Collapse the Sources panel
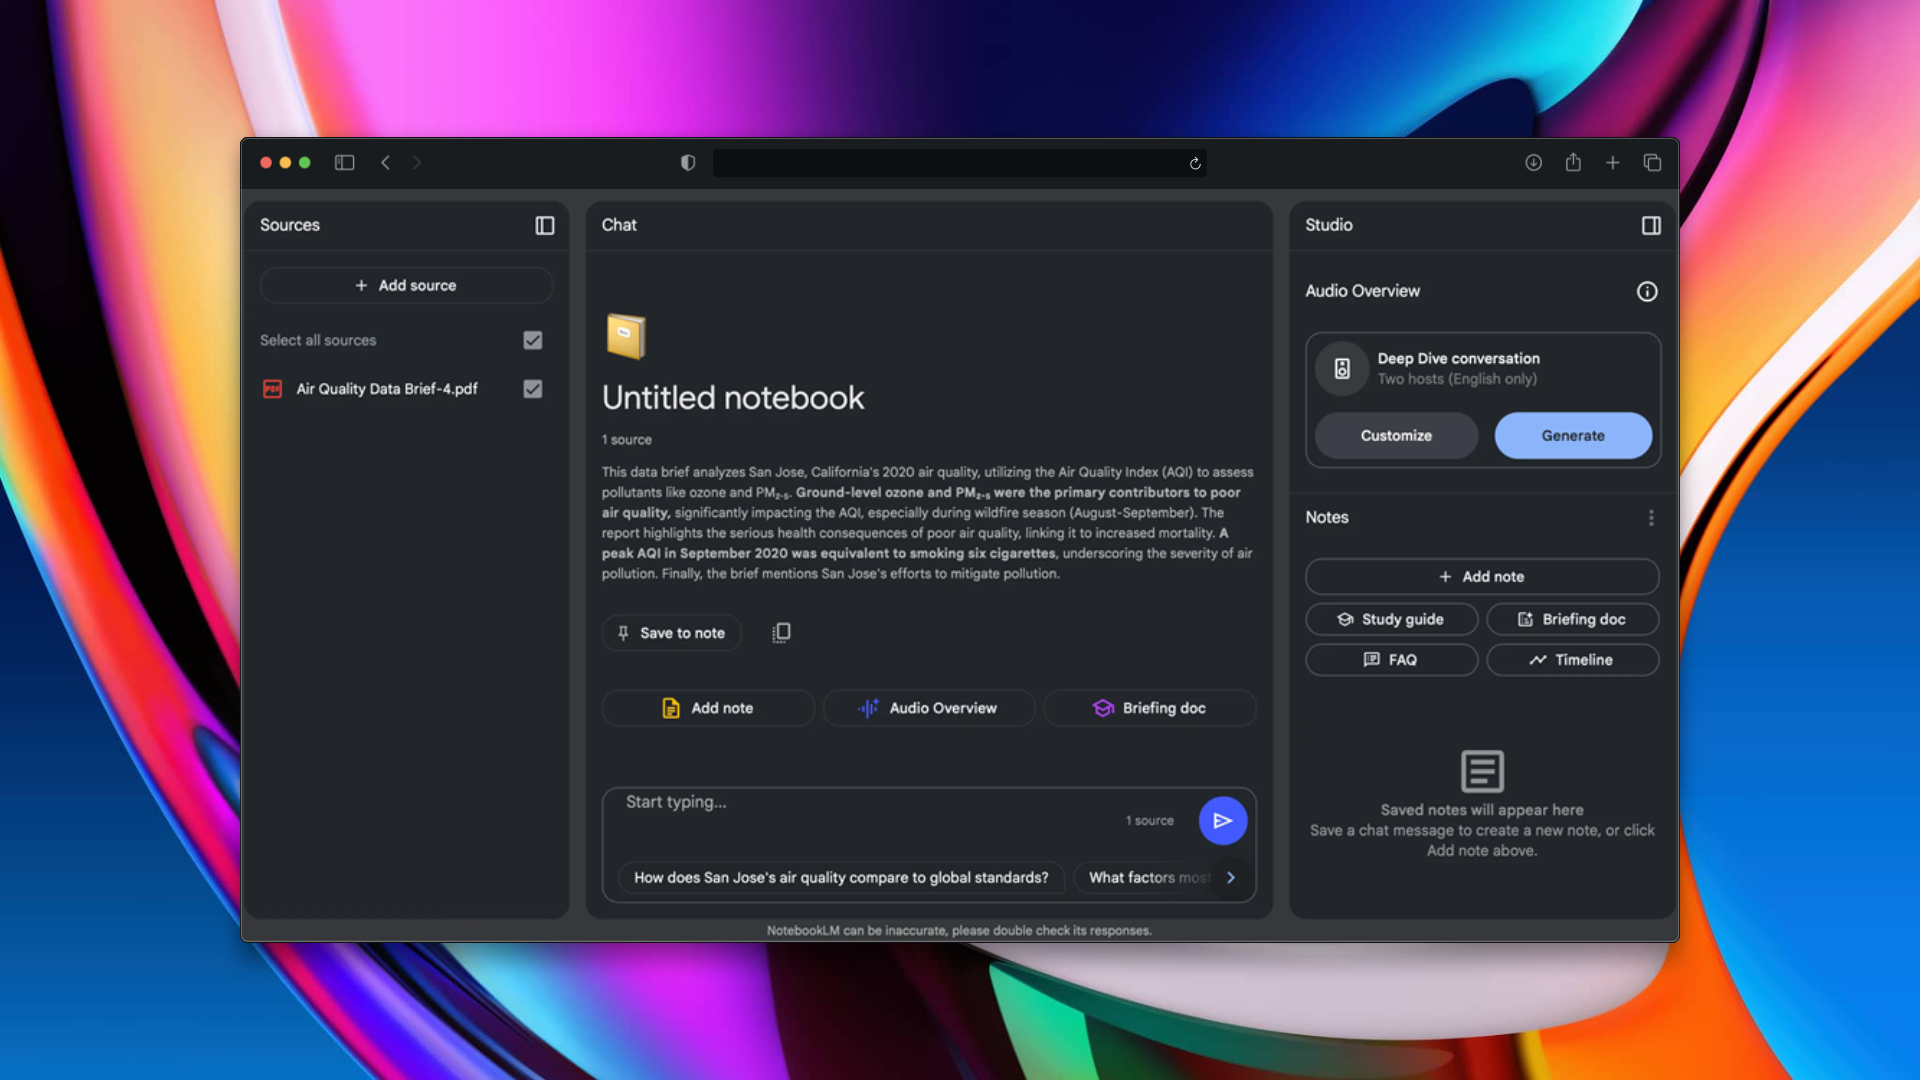Viewport: 1920px width, 1080px height. [x=544, y=225]
